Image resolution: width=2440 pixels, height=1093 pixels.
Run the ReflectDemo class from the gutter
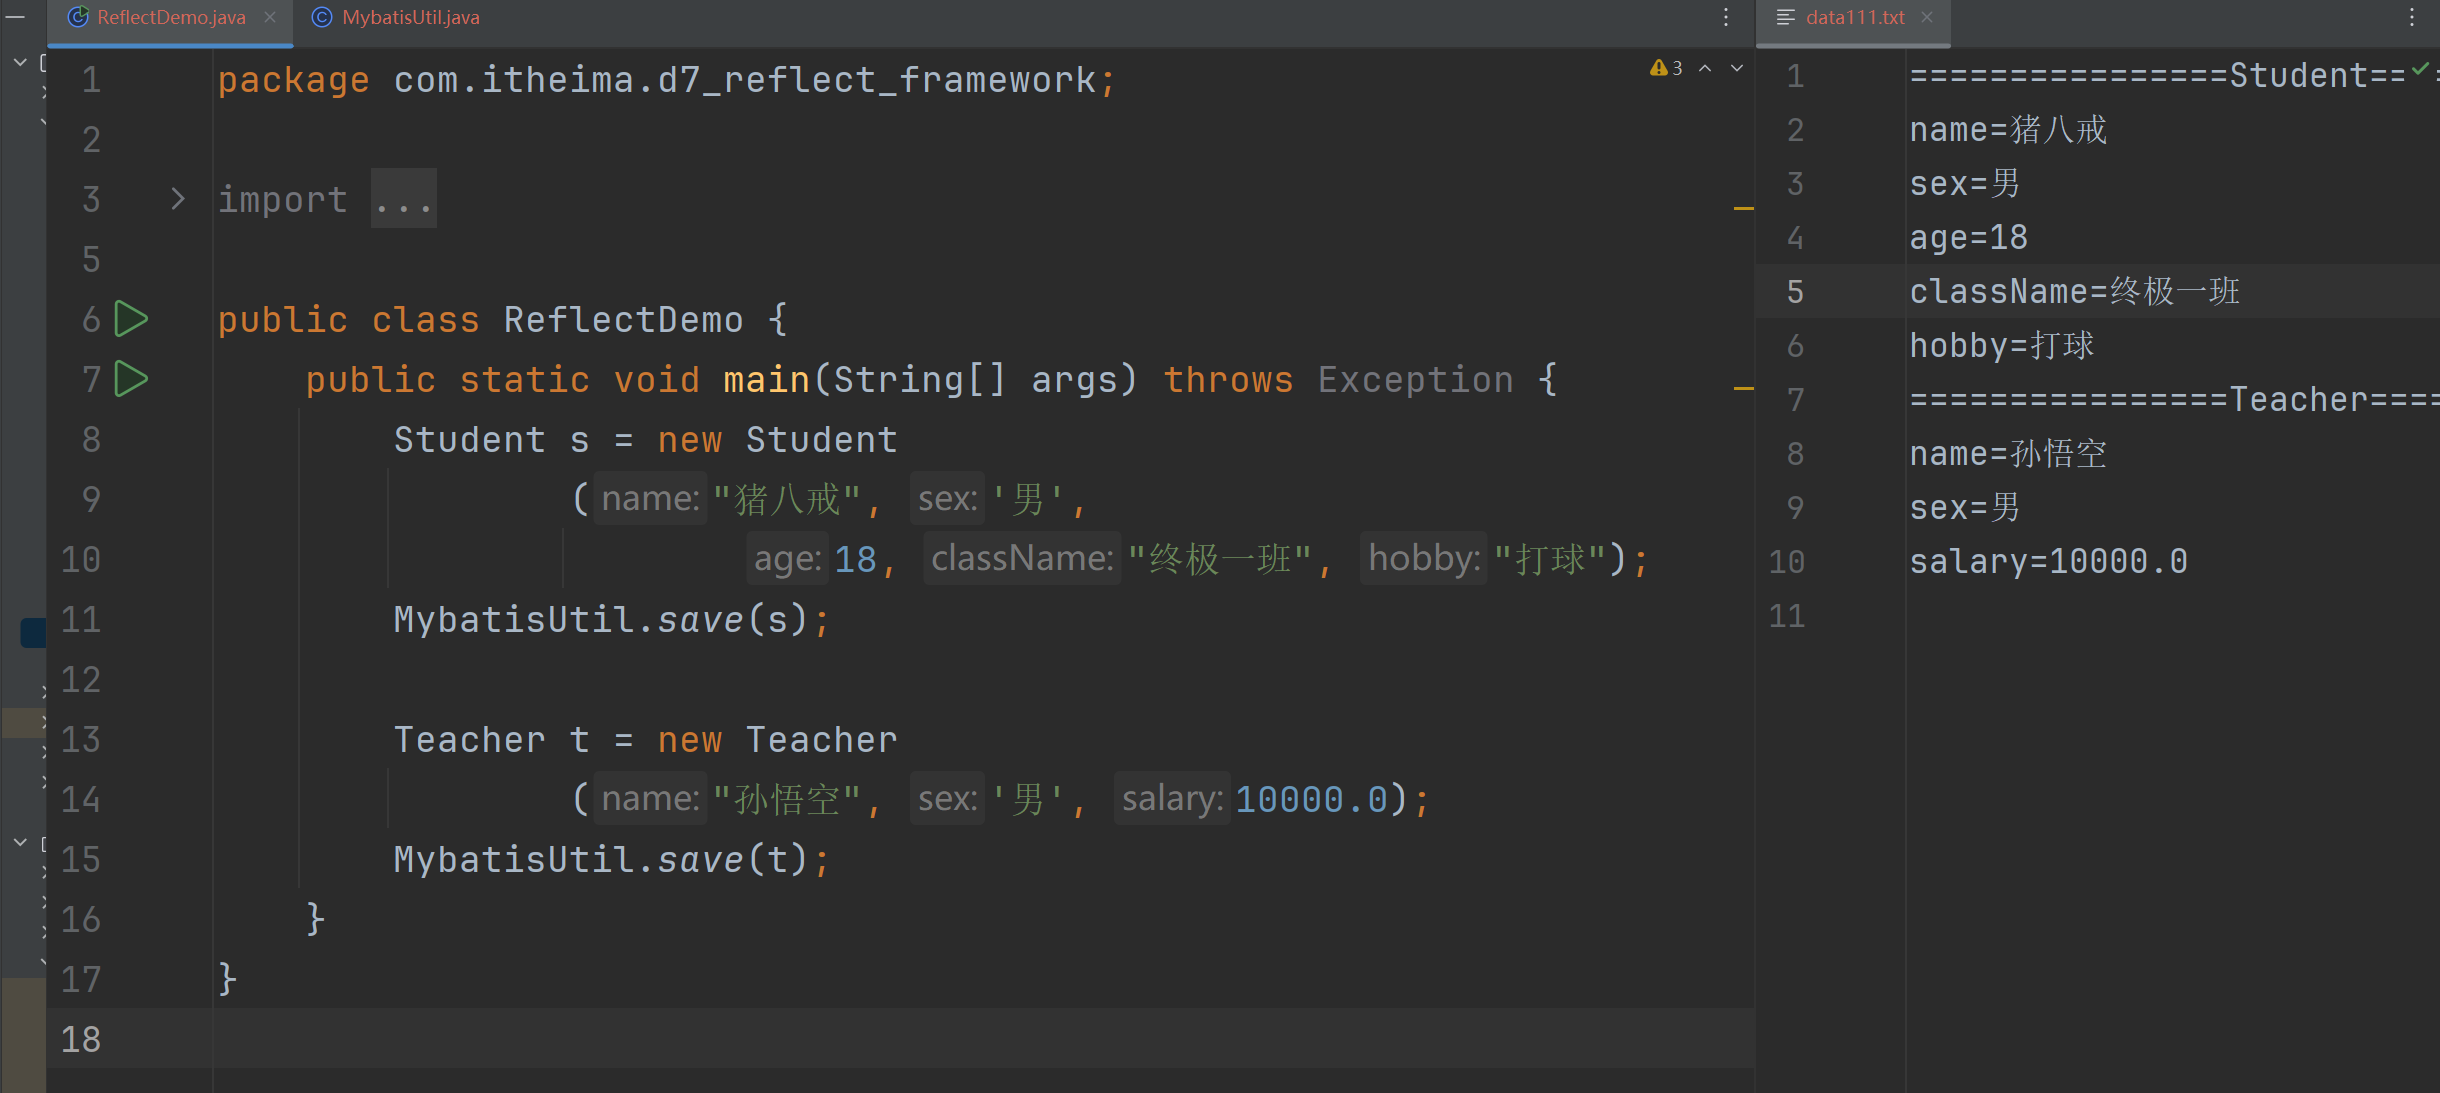[131, 319]
